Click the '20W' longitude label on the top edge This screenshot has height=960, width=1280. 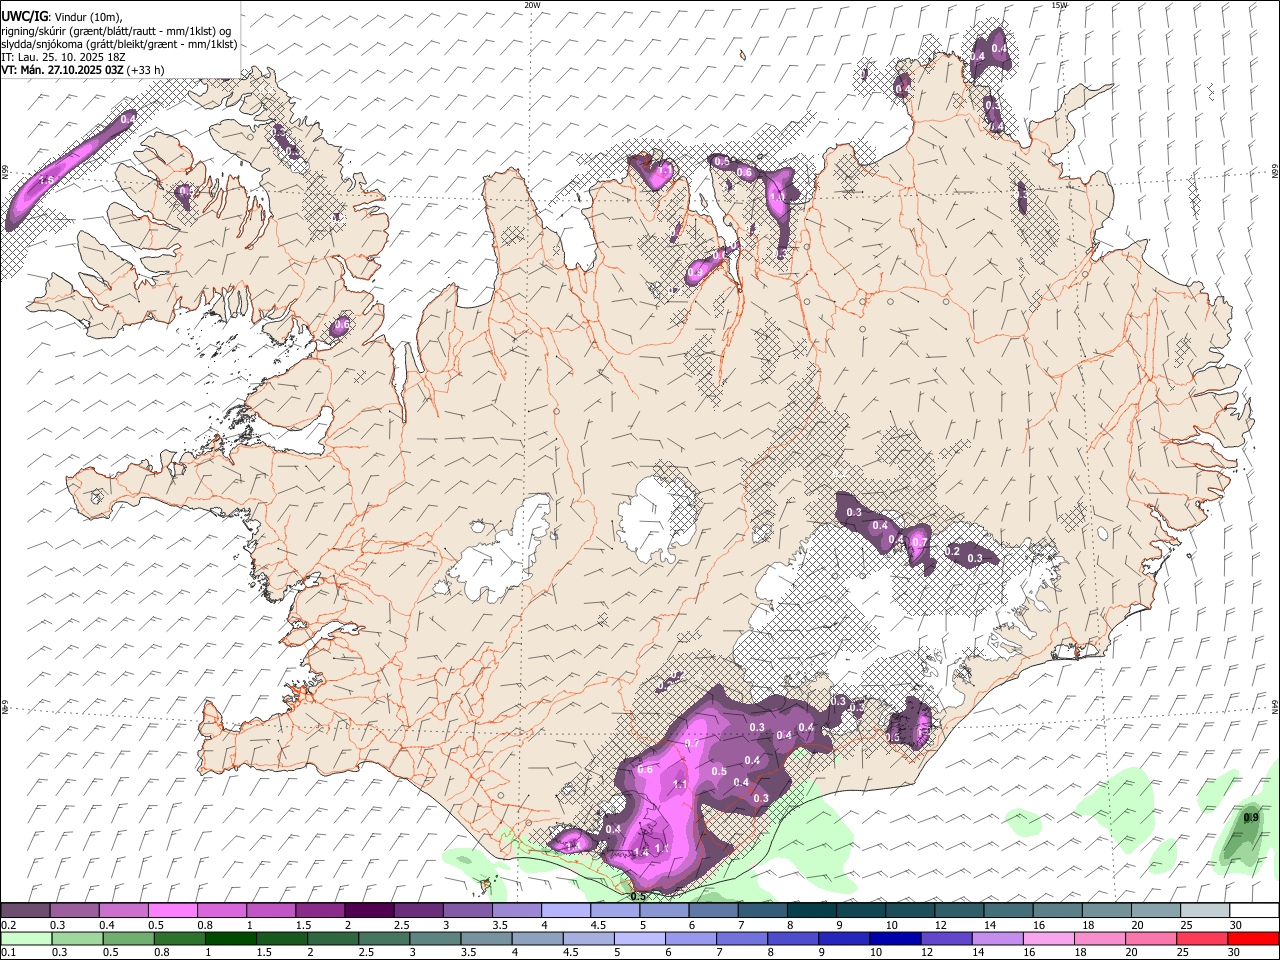tap(532, 5)
